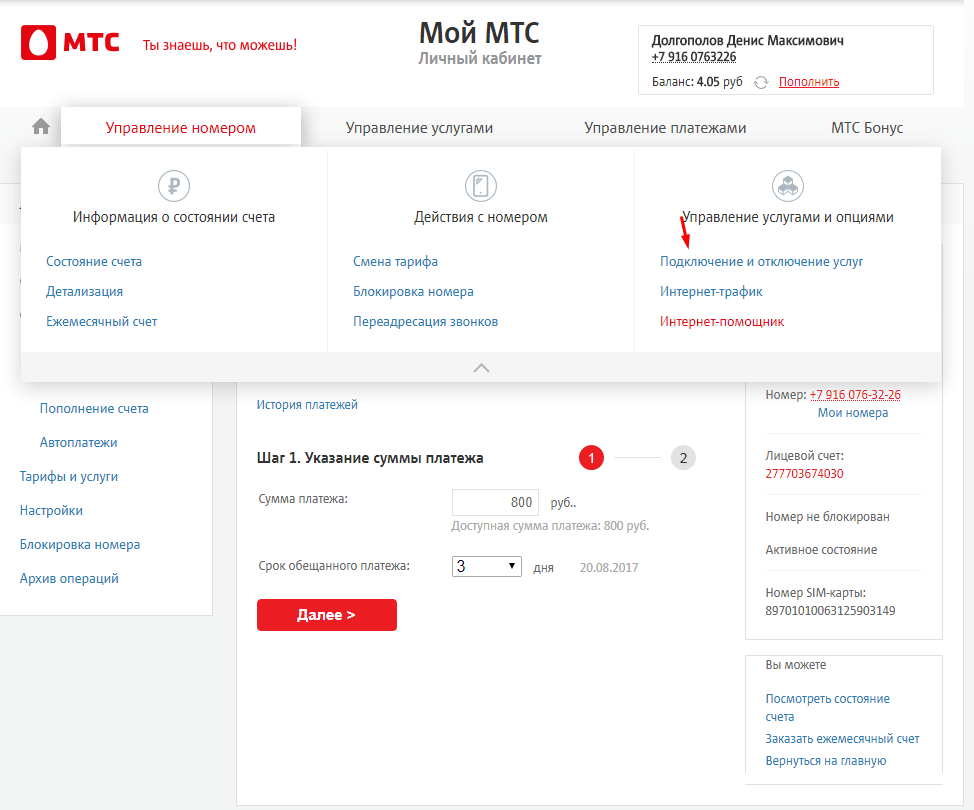The height and width of the screenshot is (810, 974).
Task: Open Состояние счета link
Action: click(94, 262)
